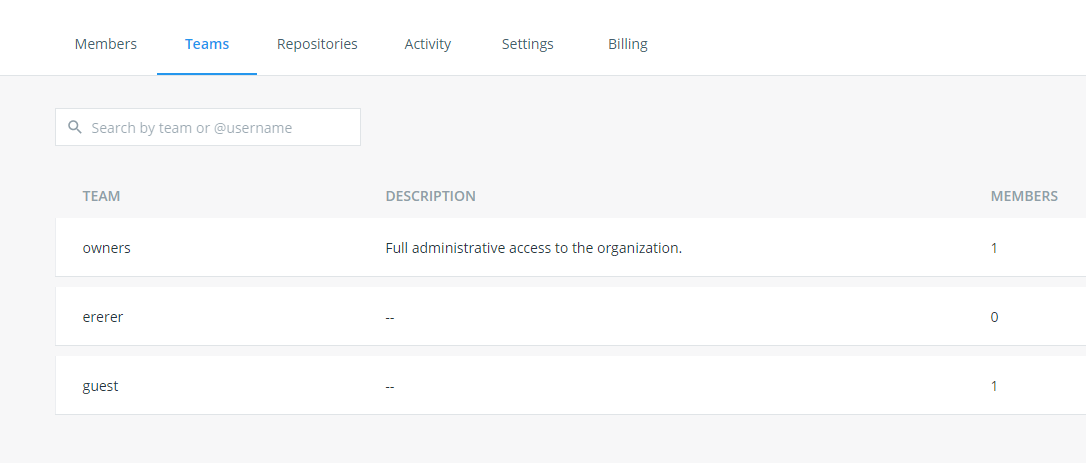Viewport: 1086px width, 463px height.
Task: Click the DESCRIPTION column header
Action: [431, 196]
